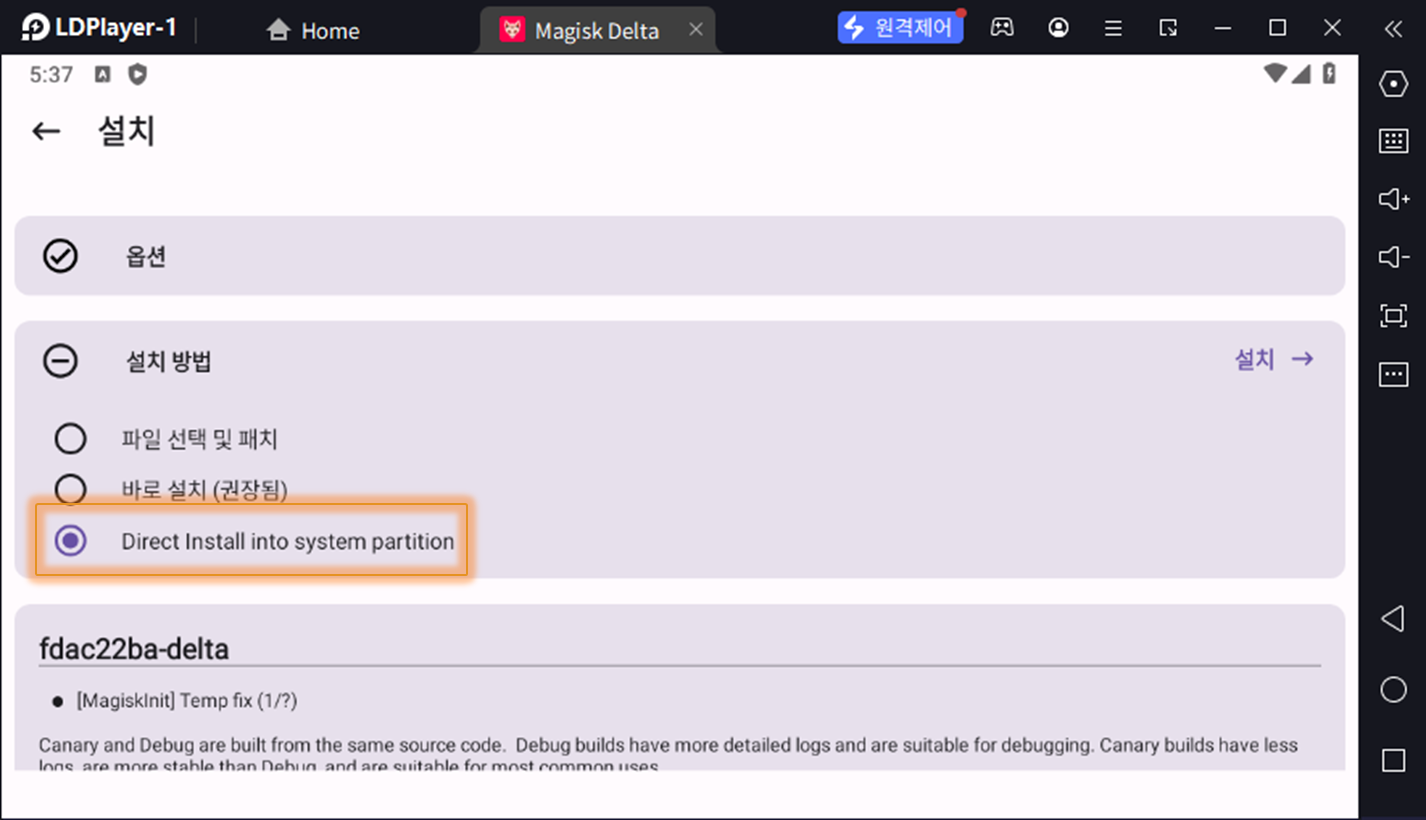The width and height of the screenshot is (1426, 820).
Task: Switch to the Home tab
Action: [313, 31]
